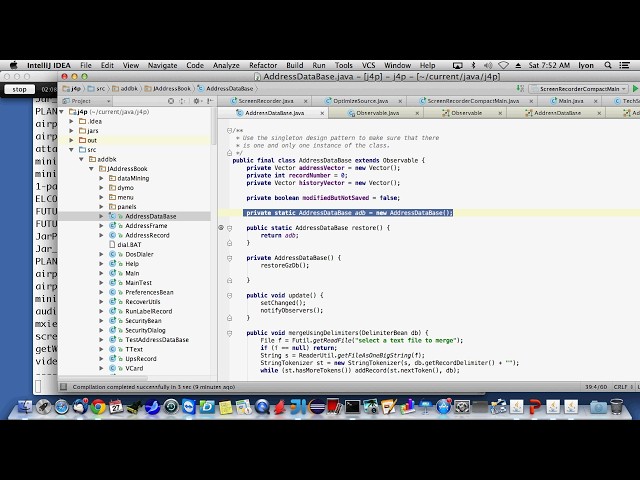Click the volume icon in menu bar
The image size is (640, 480).
pyautogui.click(x=488, y=65)
